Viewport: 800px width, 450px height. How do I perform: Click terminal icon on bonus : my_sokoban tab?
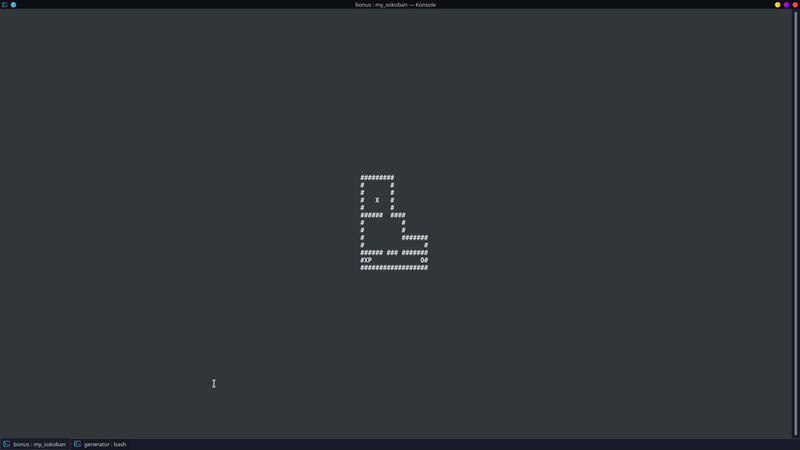pos(7,444)
